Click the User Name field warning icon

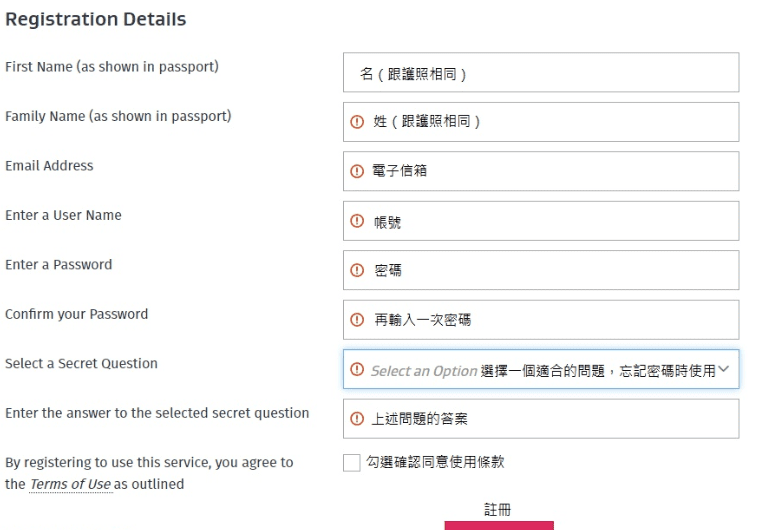(x=357, y=220)
